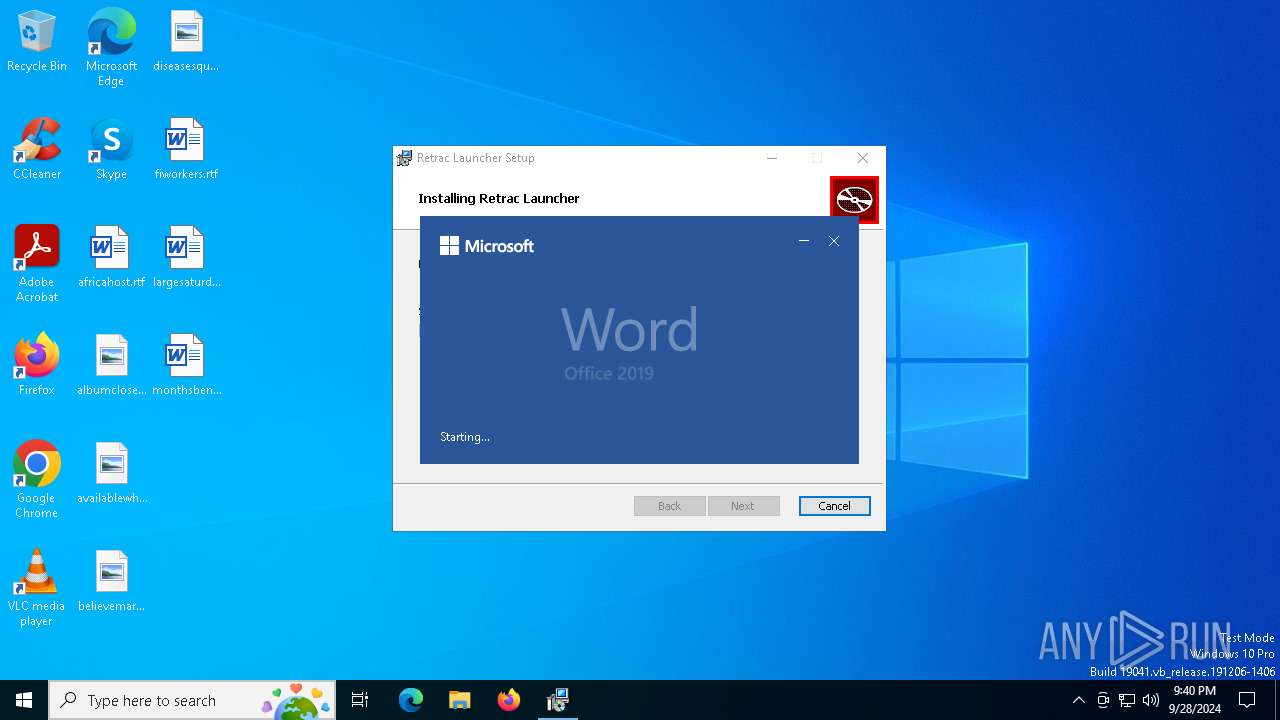Click the taskbar clock showing 9:40 PM
1280x720 pixels.
(x=1194, y=700)
